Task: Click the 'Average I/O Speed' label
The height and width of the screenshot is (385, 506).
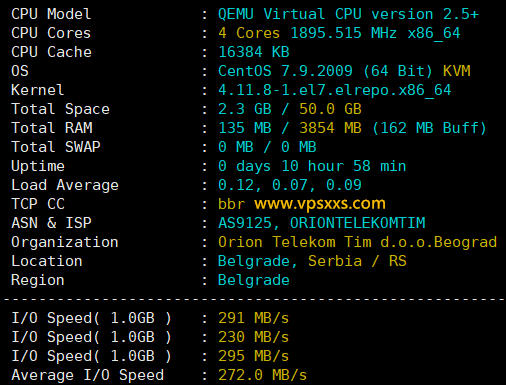Action: [x=88, y=375]
